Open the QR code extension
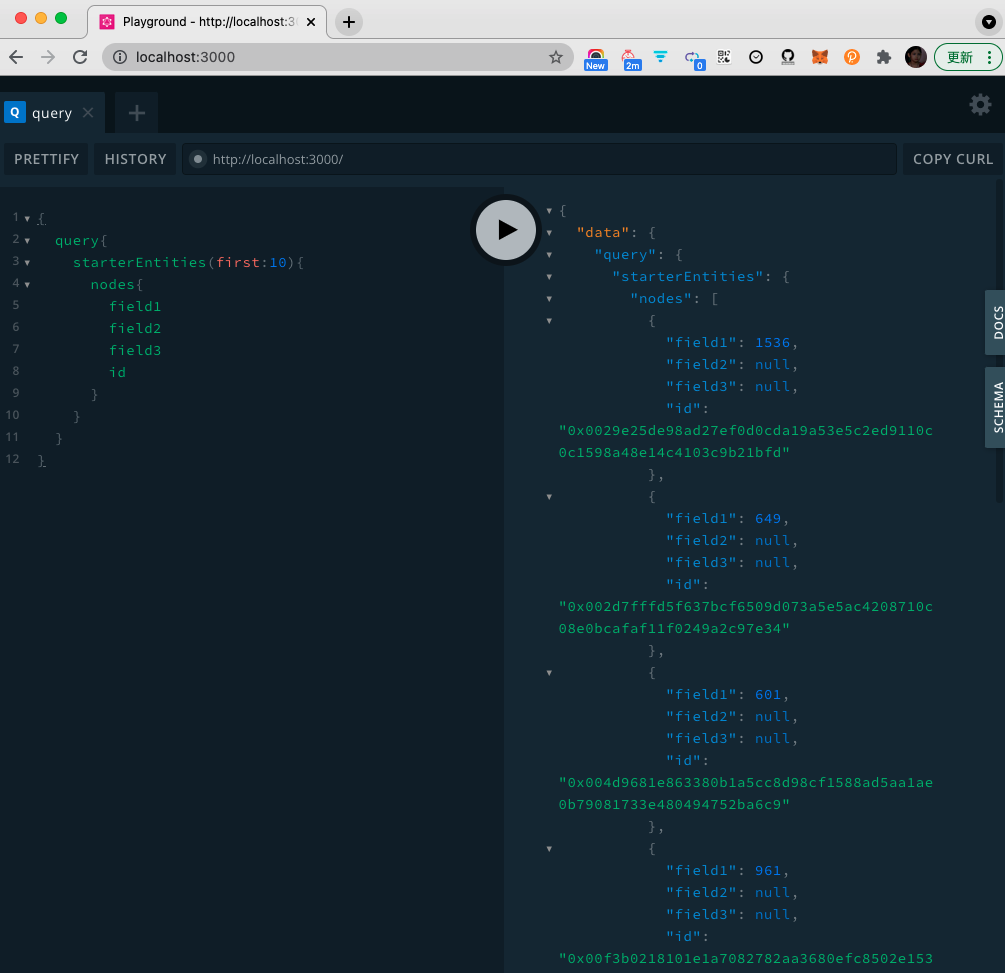This screenshot has width=1005, height=973. tap(724, 57)
